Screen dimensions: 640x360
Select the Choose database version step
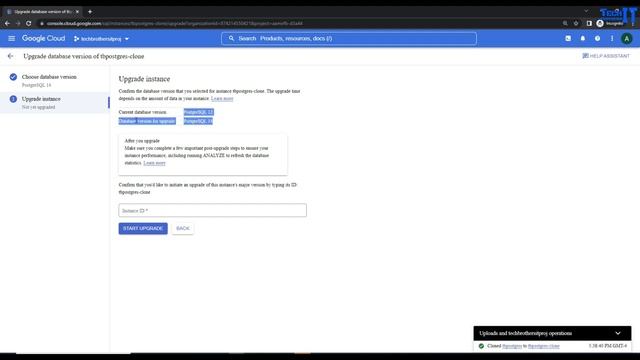point(55,80)
